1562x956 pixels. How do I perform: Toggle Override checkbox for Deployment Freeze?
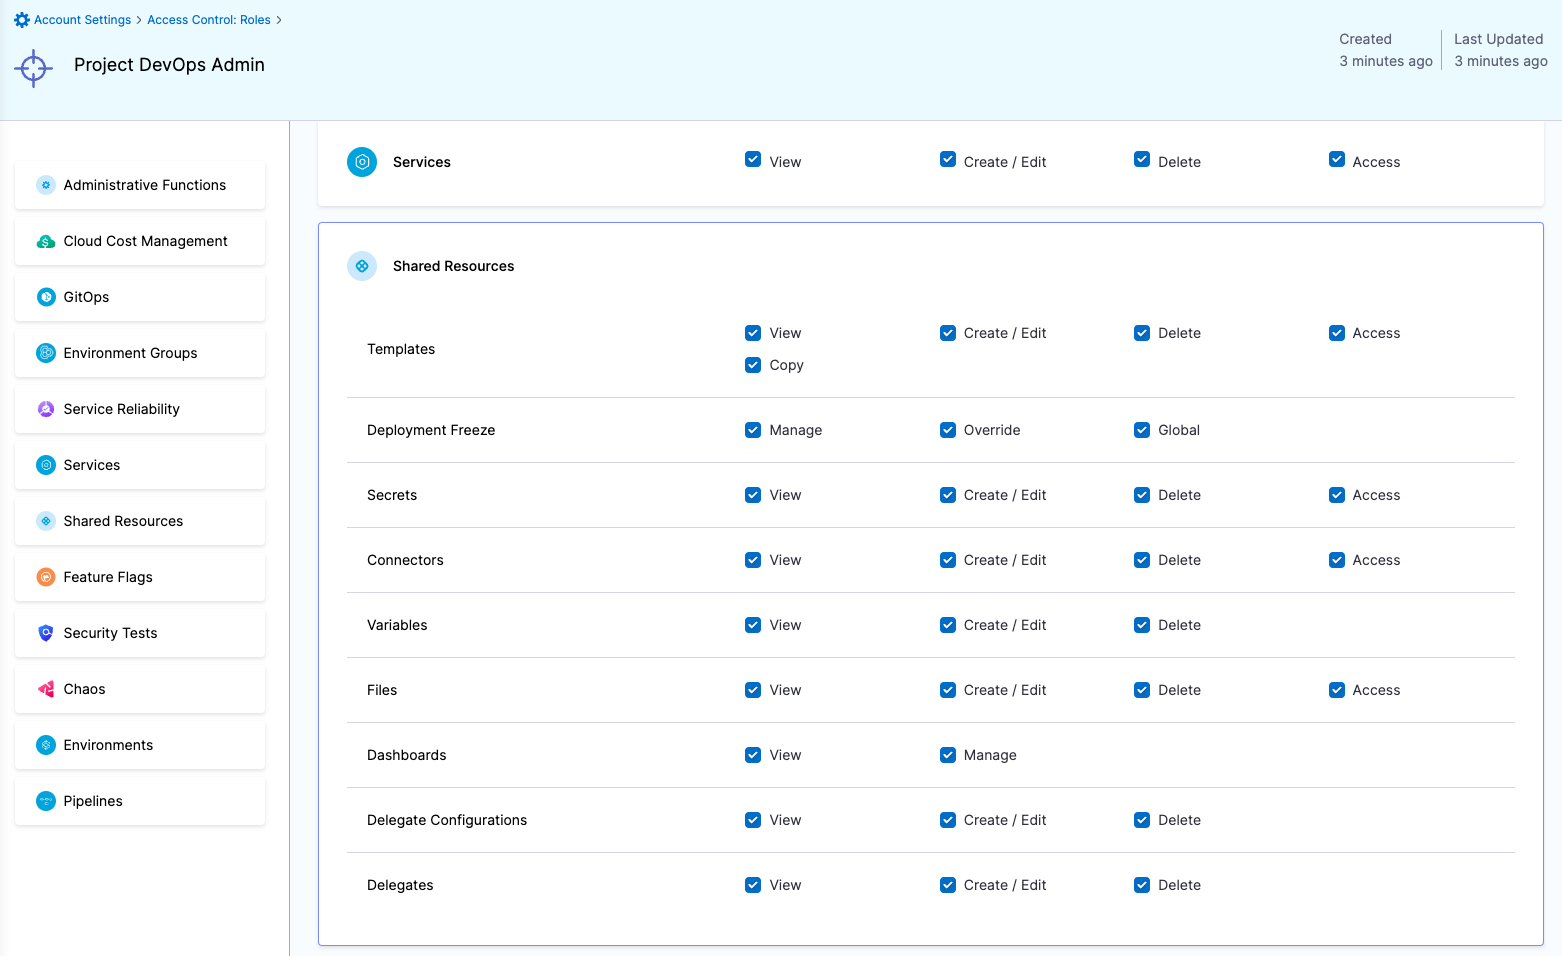(948, 430)
